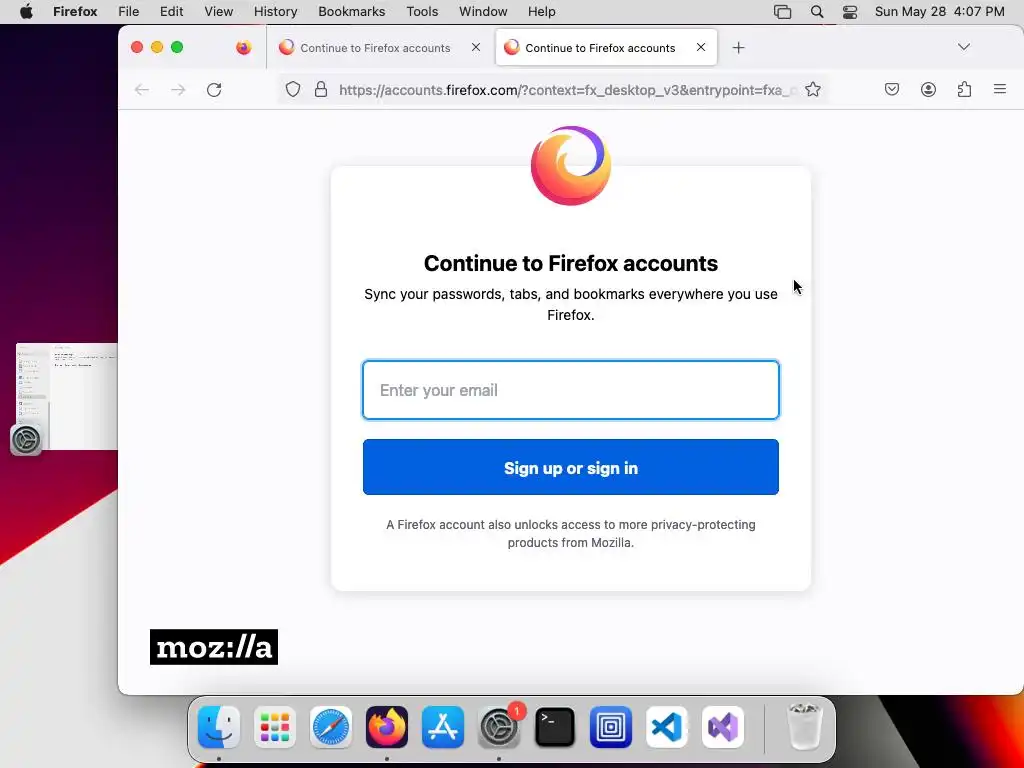Open the View menu
The height and width of the screenshot is (768, 1024).
pos(219,12)
